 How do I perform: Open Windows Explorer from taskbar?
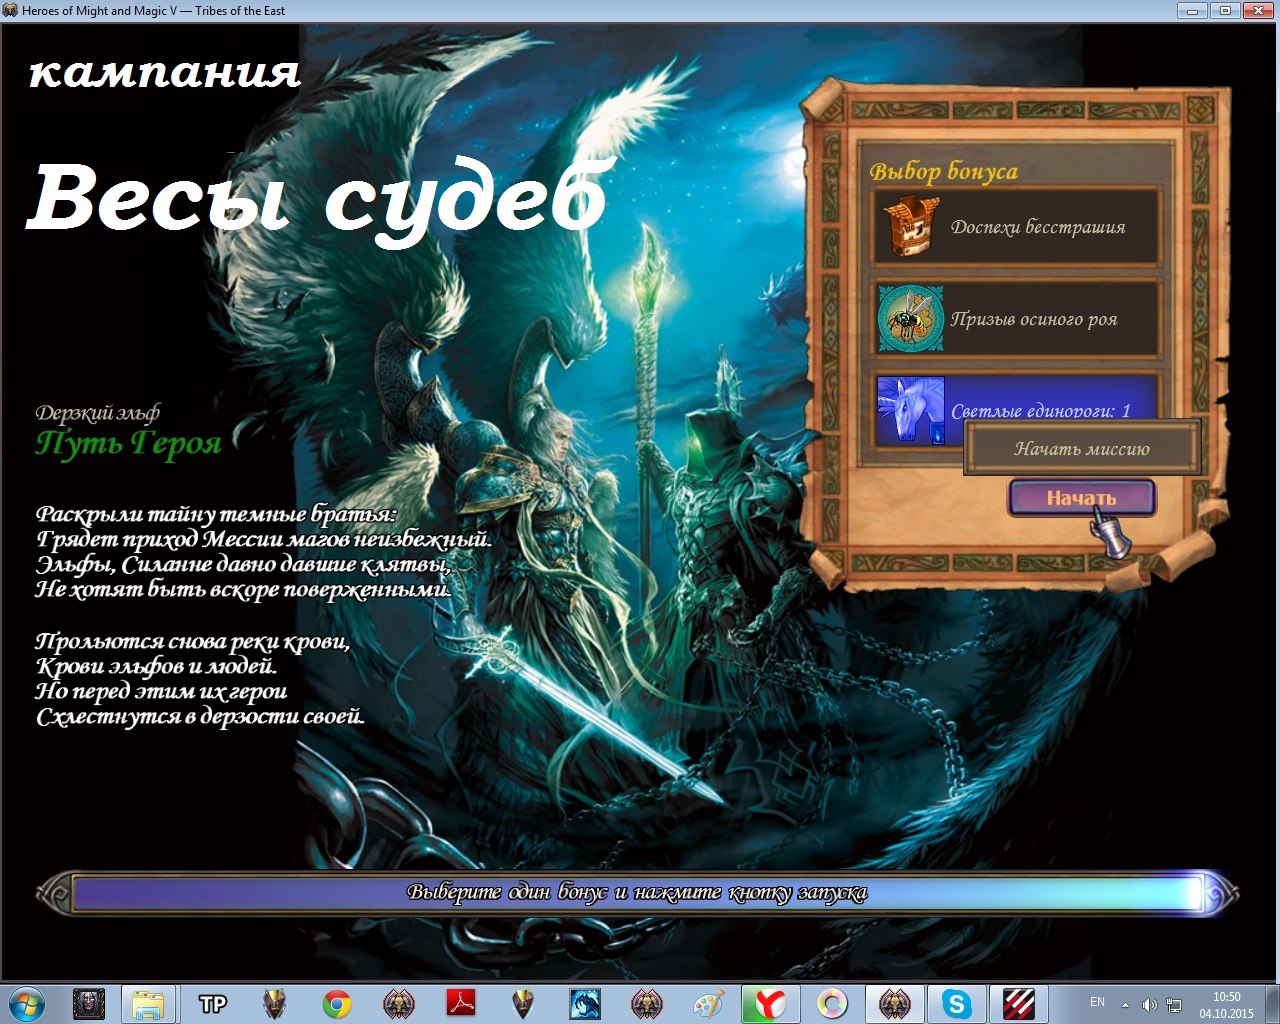[148, 1003]
